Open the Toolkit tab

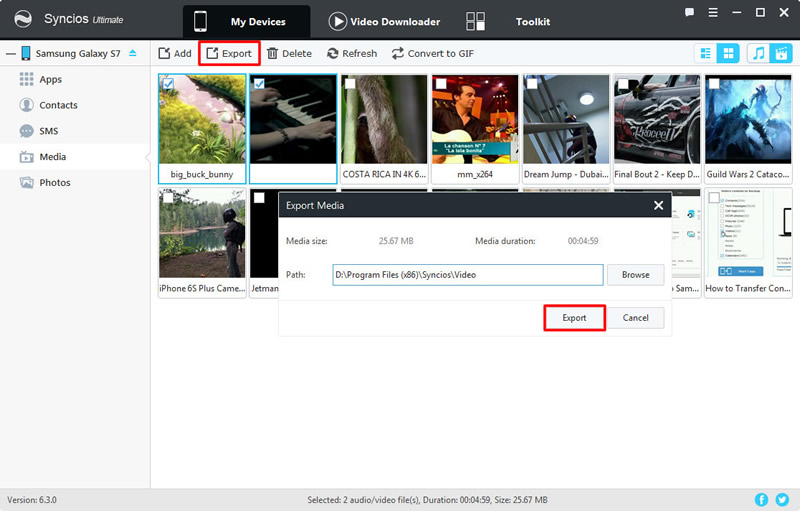508,22
